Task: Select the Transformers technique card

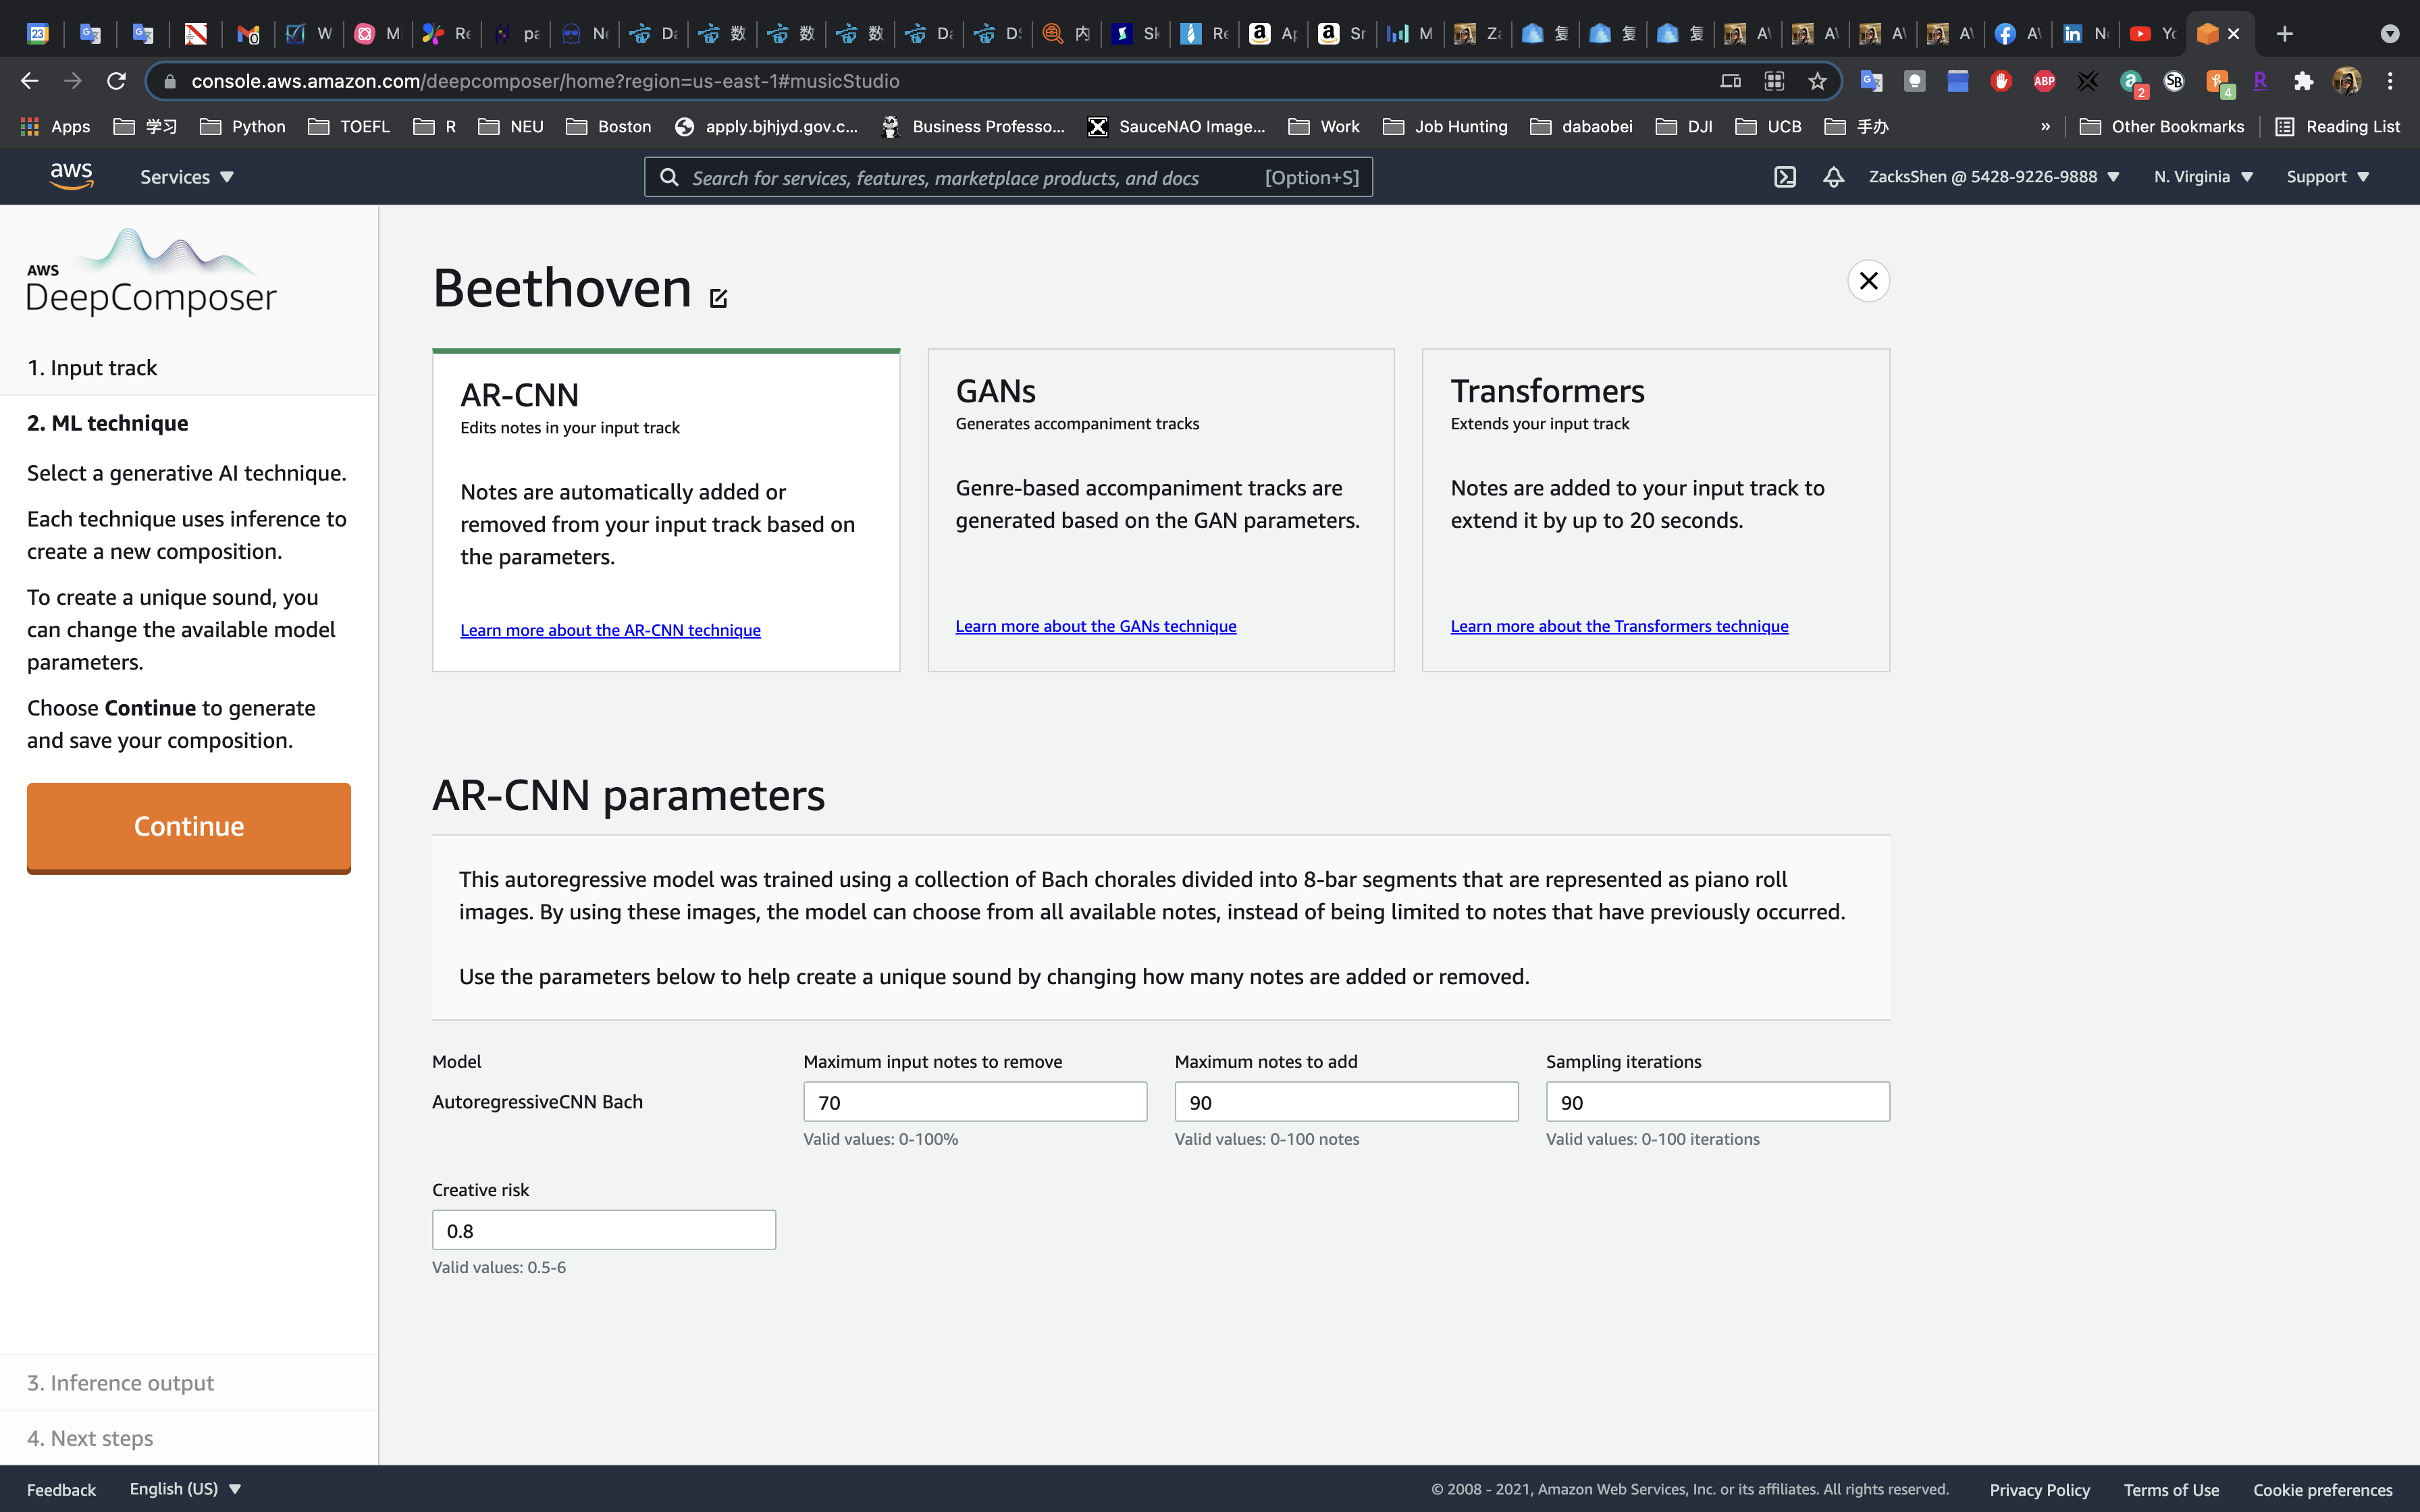Action: 1655,509
